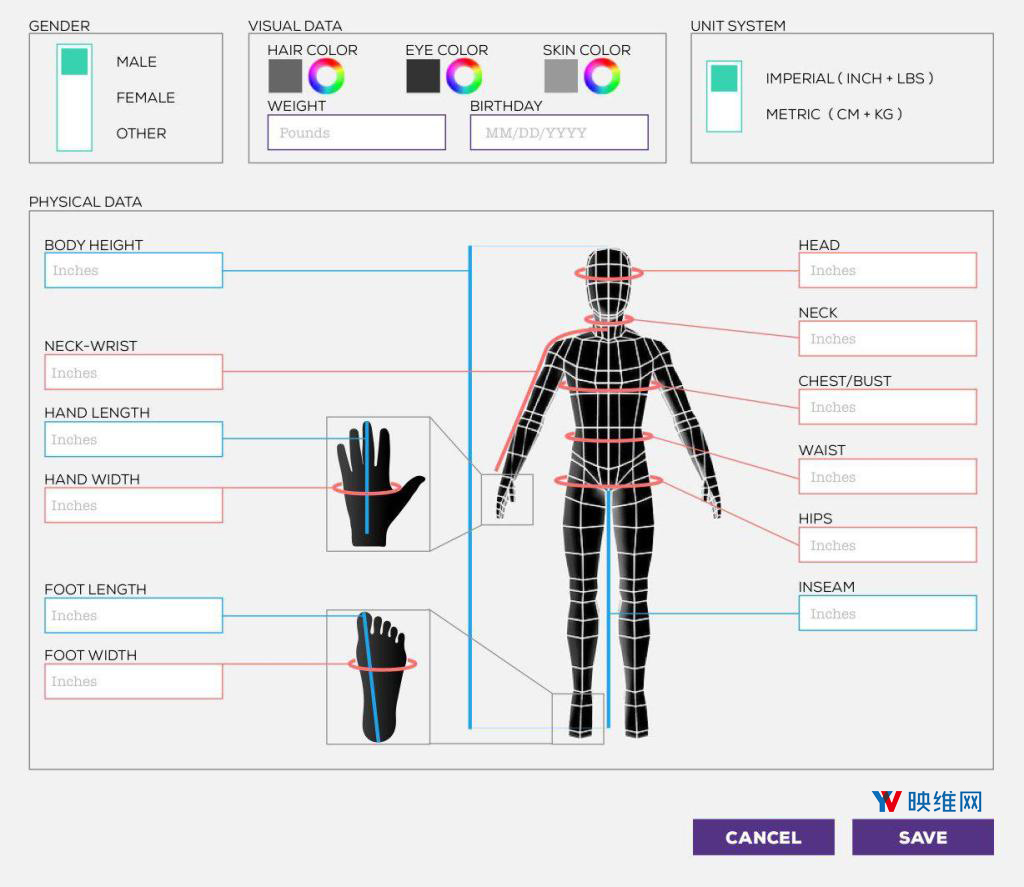Open the skin color wheel picker
Viewport: 1024px width, 887px height.
(x=602, y=76)
